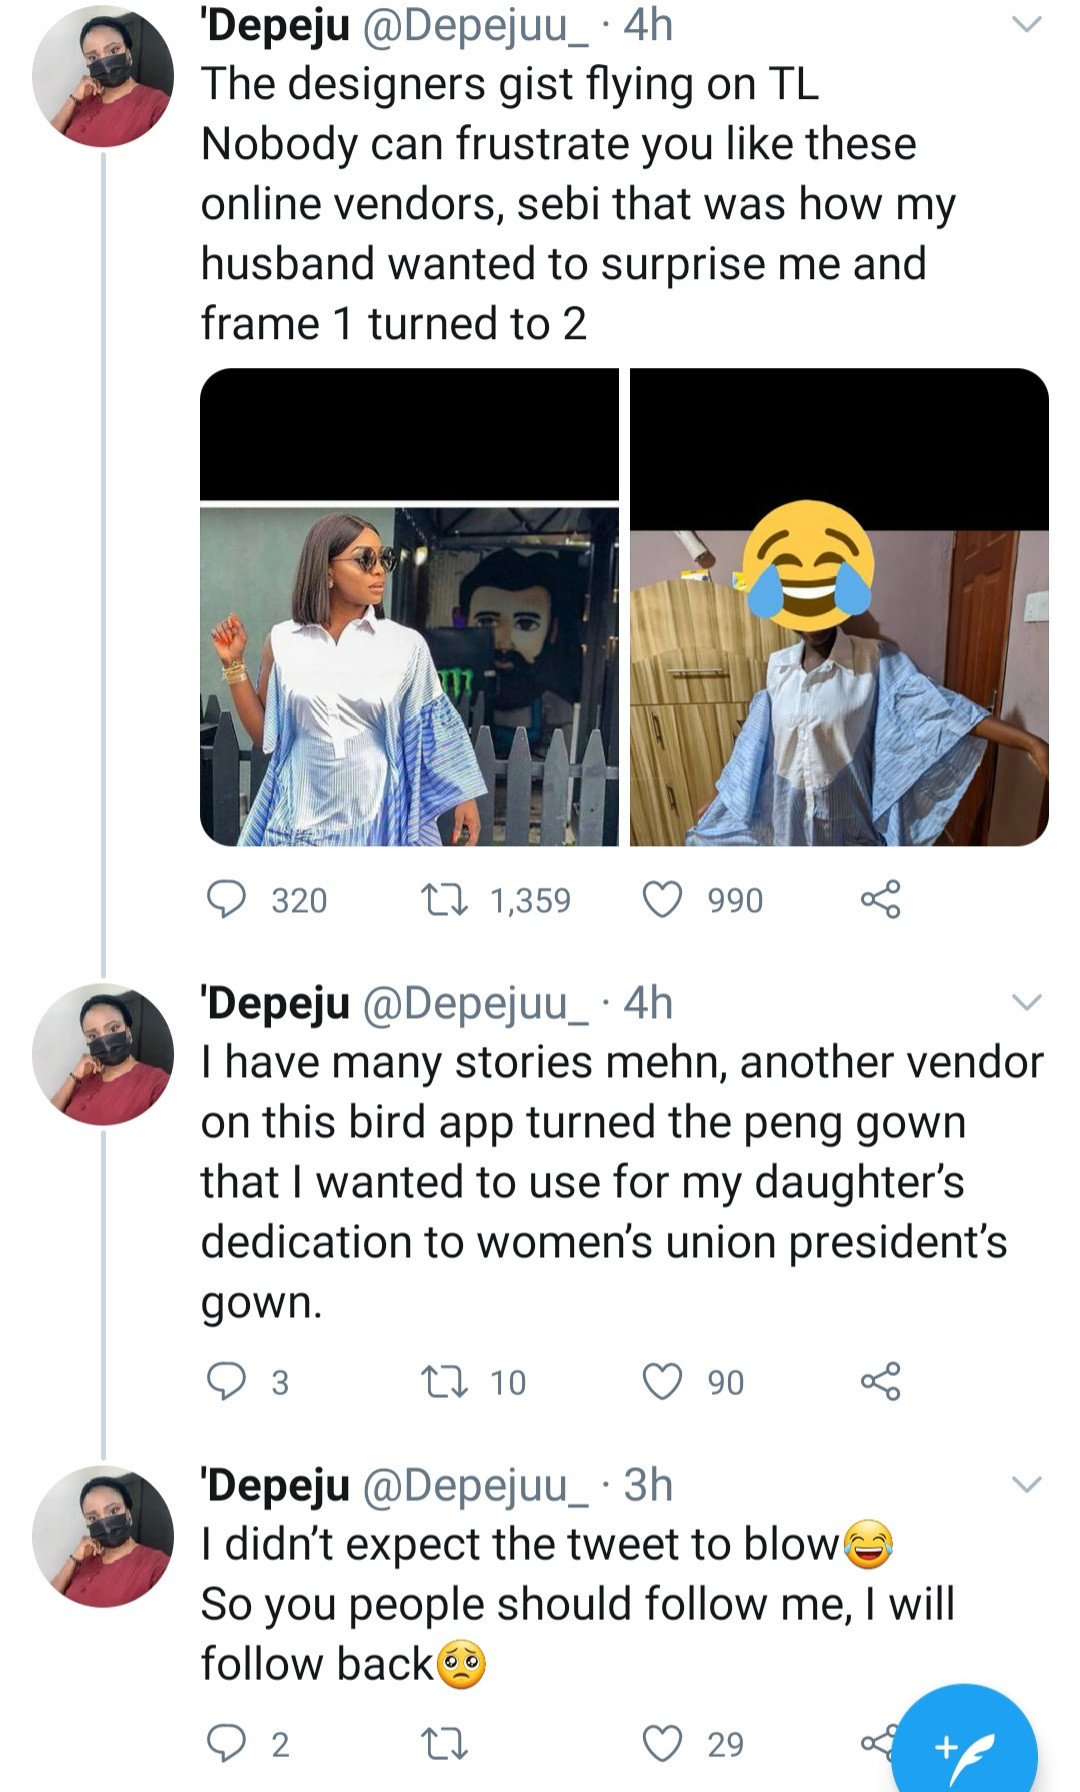Screen dimensions: 1080x1792
Task: Retweet the follow back tweet
Action: 444,1743
